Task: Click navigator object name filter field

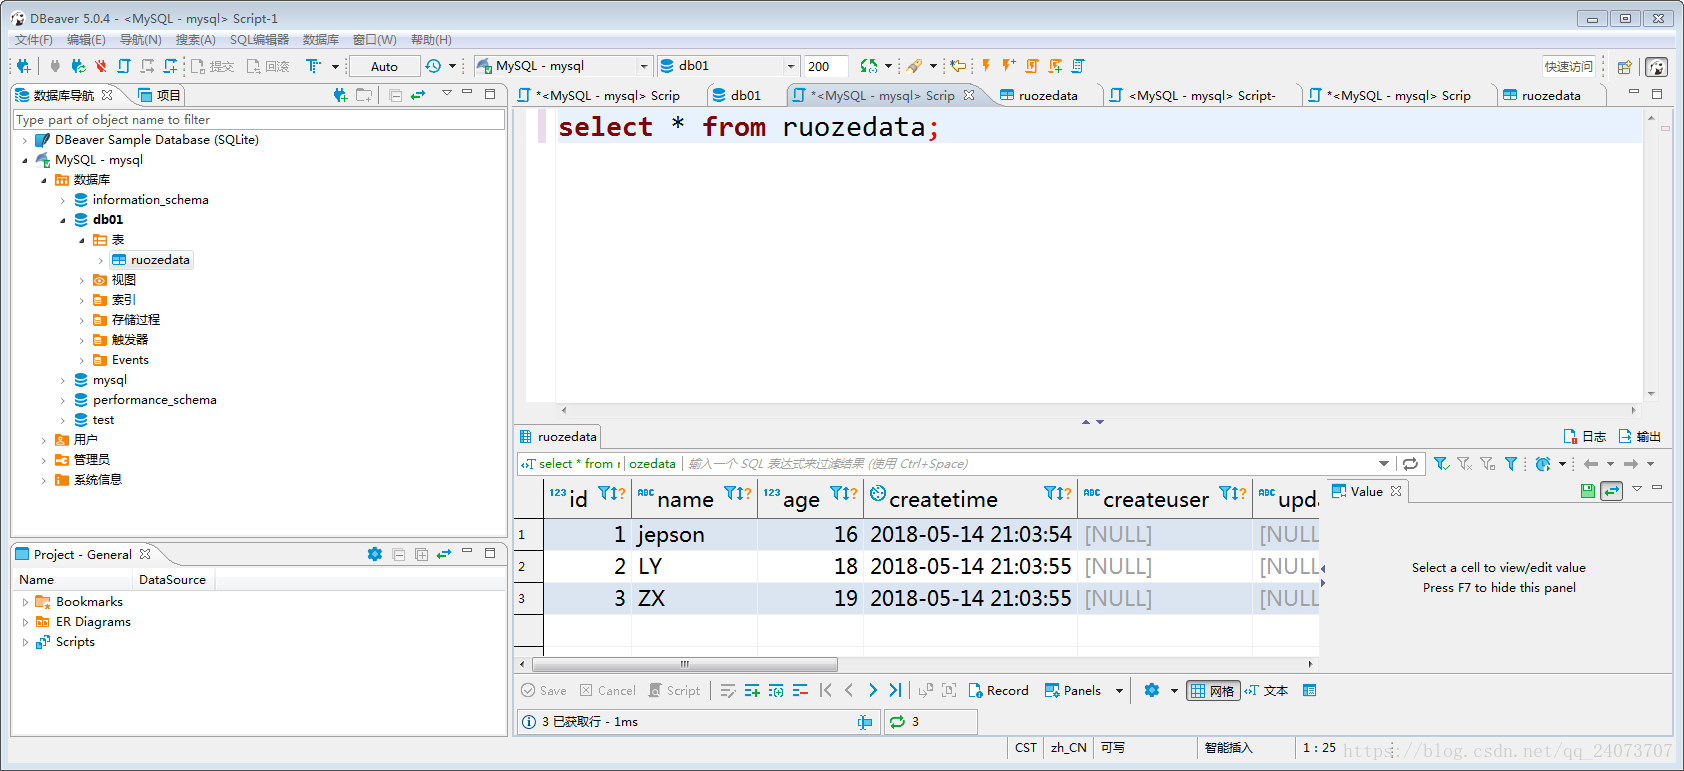Action: (x=259, y=119)
